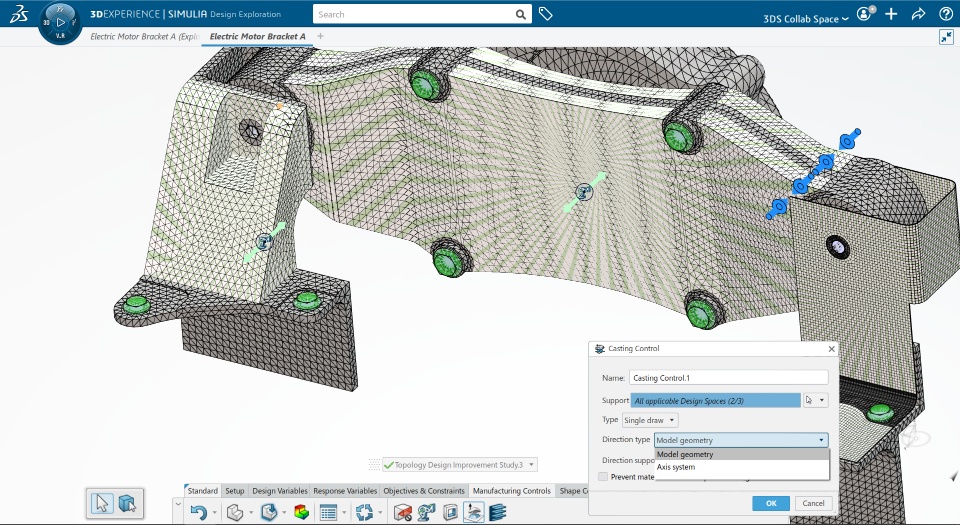Open the table list icon dropdown arrow
Viewport: 960px width, 525px height.
click(344, 513)
